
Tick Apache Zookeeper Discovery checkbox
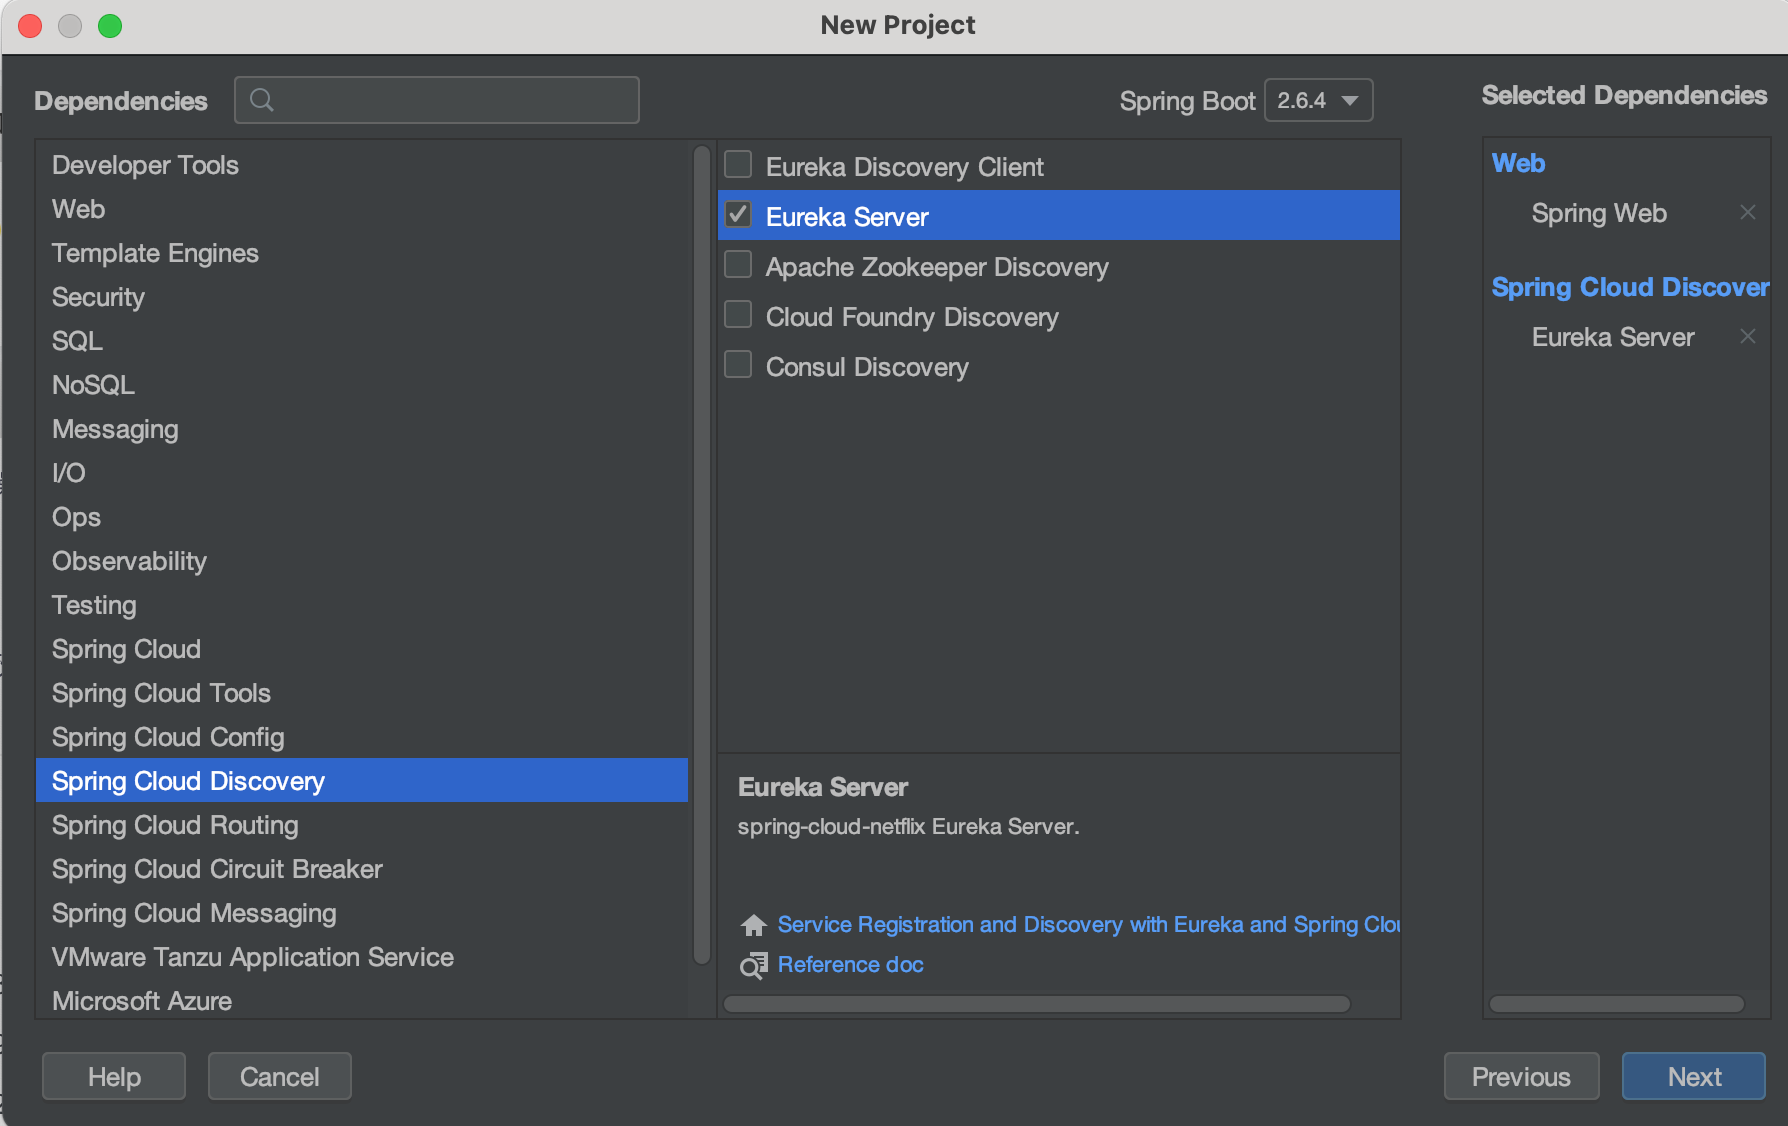(738, 265)
